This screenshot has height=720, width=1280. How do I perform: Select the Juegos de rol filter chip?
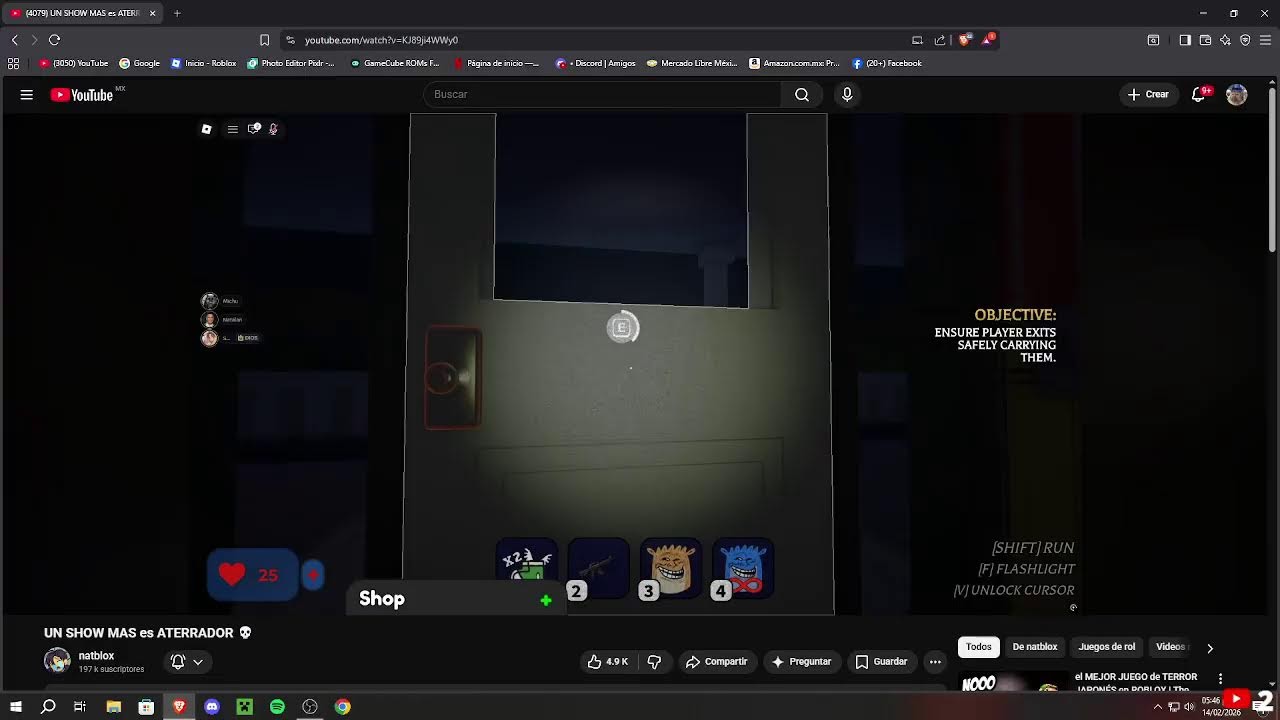point(1107,647)
